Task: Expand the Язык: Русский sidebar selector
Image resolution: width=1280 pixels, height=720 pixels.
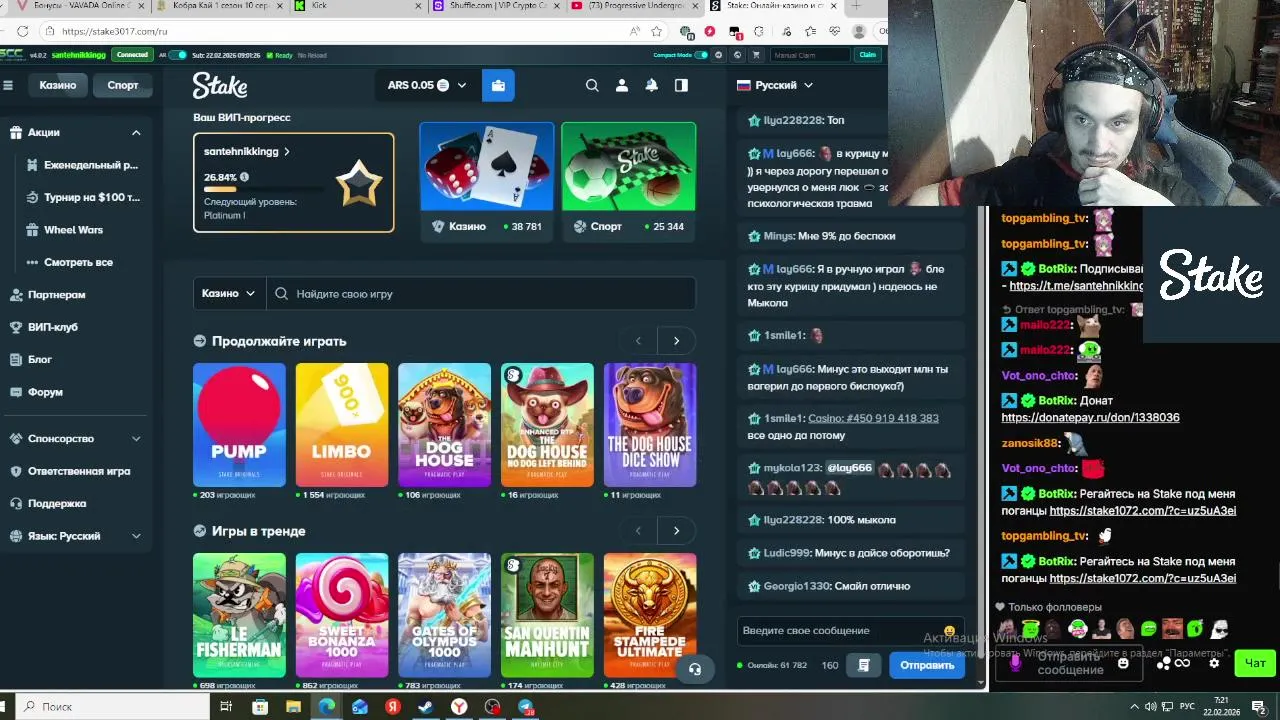Action: pyautogui.click(x=136, y=536)
